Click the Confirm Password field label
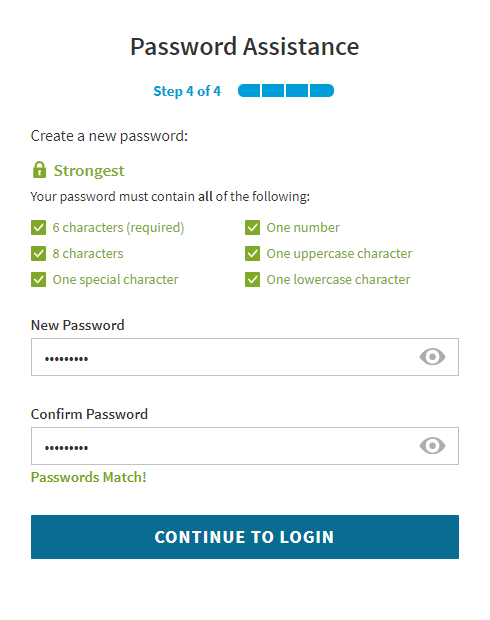The image size is (490, 620). [89, 414]
